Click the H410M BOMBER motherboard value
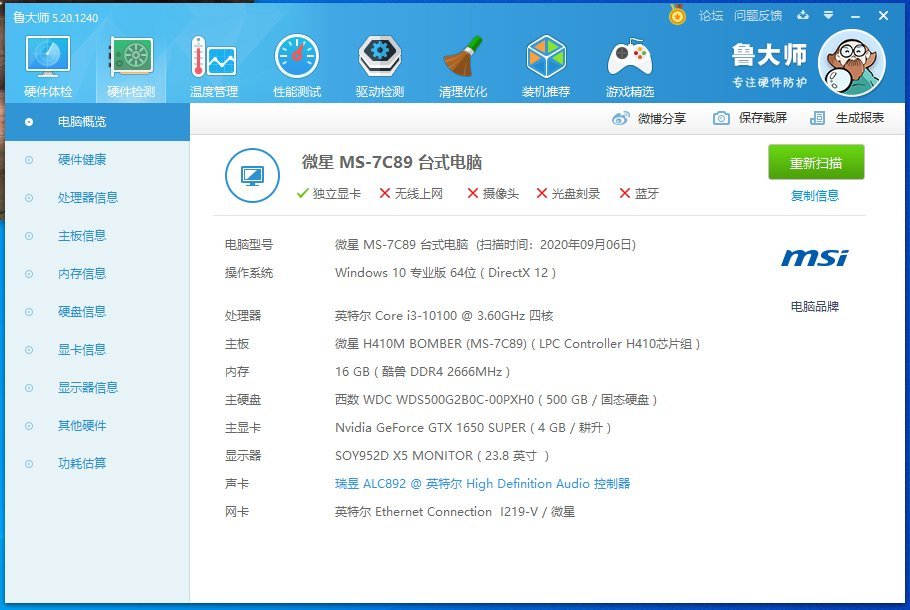910x610 pixels. pyautogui.click(x=517, y=344)
